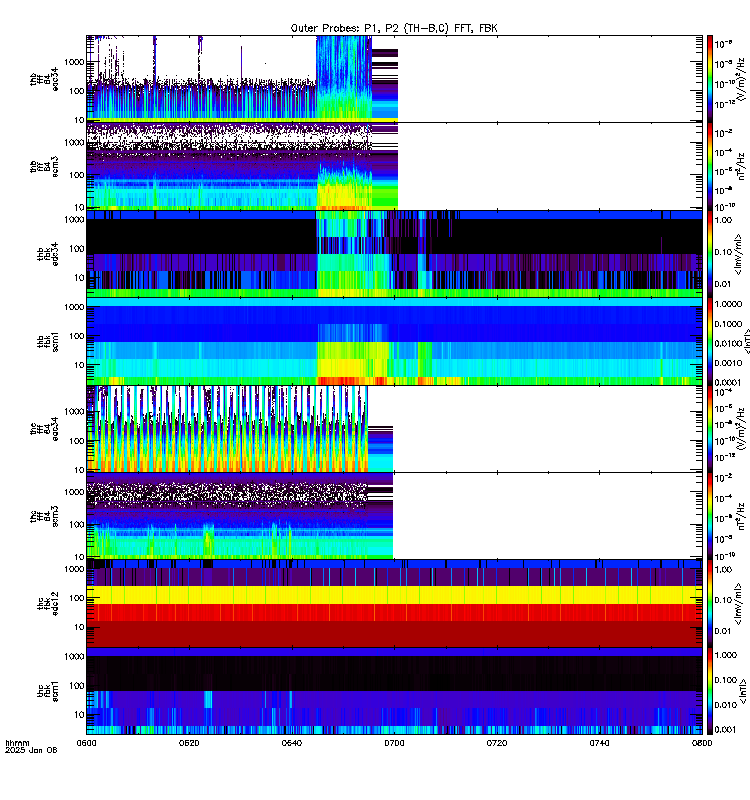
Task: Click the 1000 frequency tick of thb eac34 panel
Action: click(x=74, y=62)
